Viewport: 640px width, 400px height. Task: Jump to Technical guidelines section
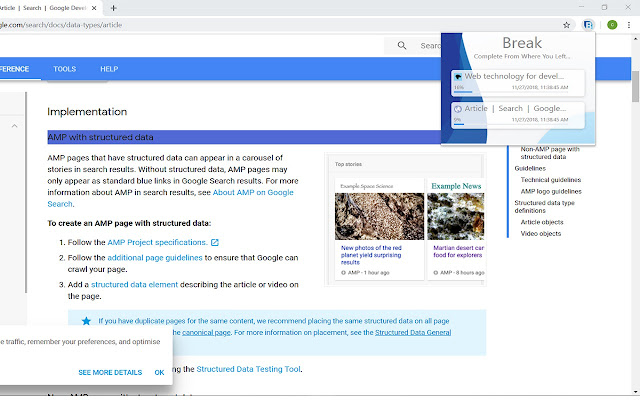coord(551,180)
